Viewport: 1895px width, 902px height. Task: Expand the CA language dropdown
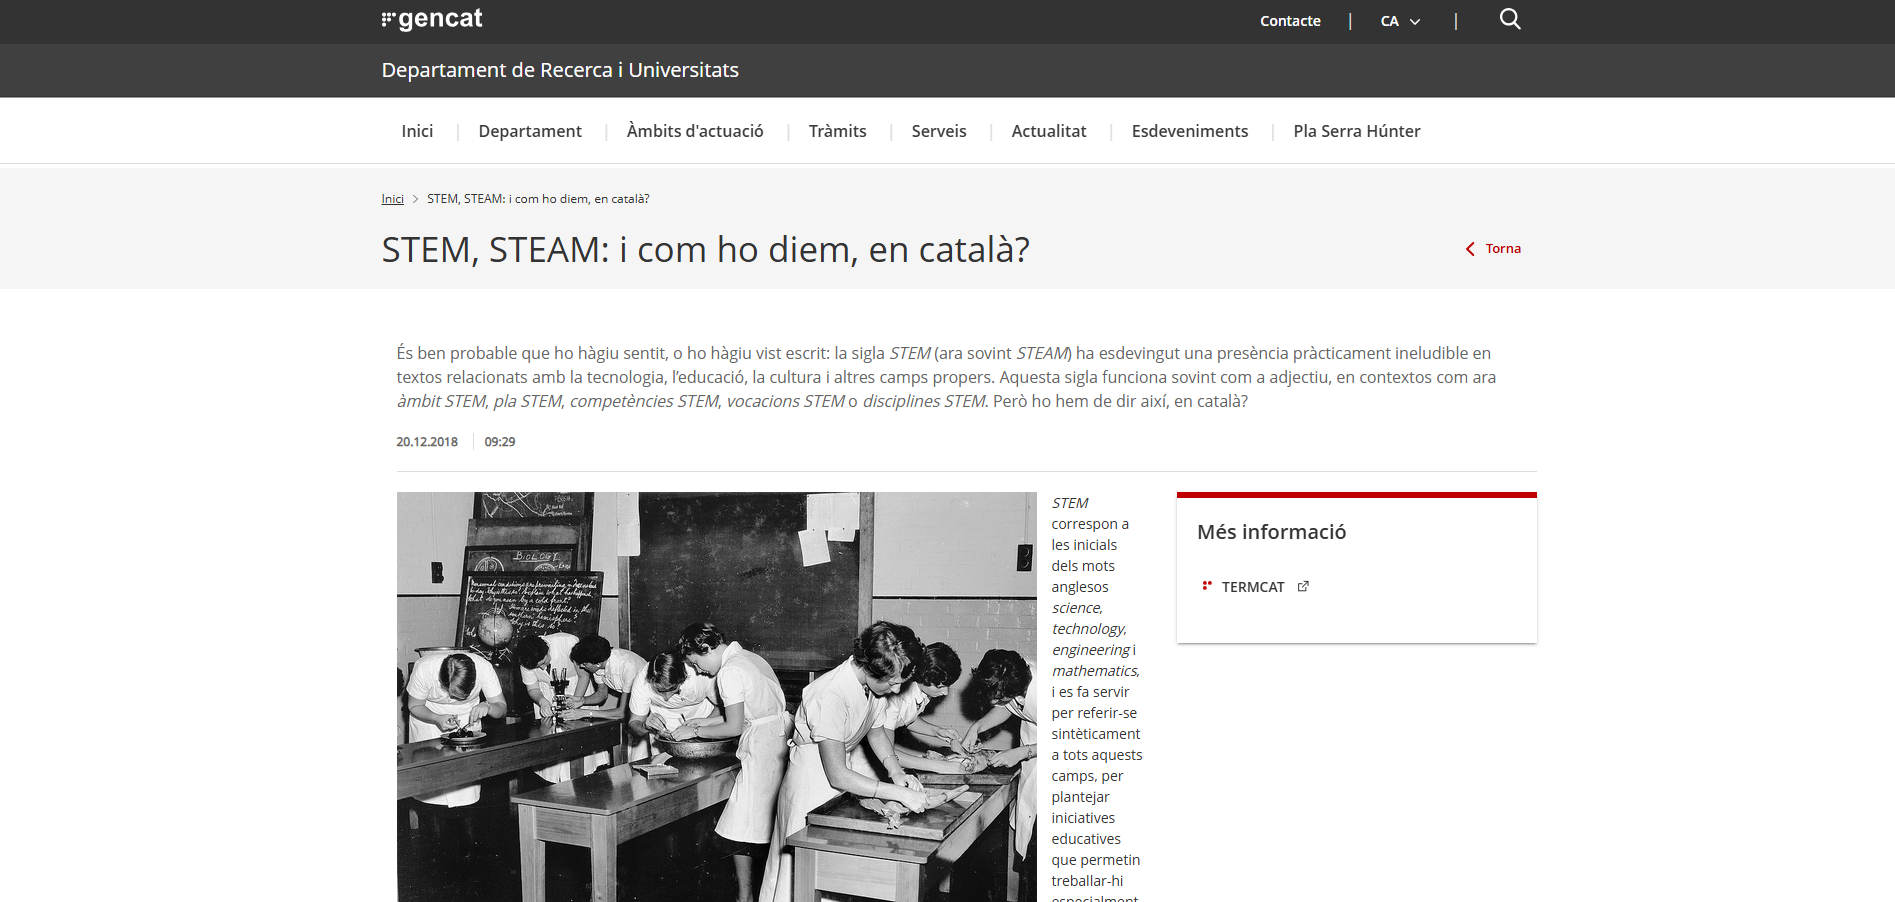tap(1400, 21)
